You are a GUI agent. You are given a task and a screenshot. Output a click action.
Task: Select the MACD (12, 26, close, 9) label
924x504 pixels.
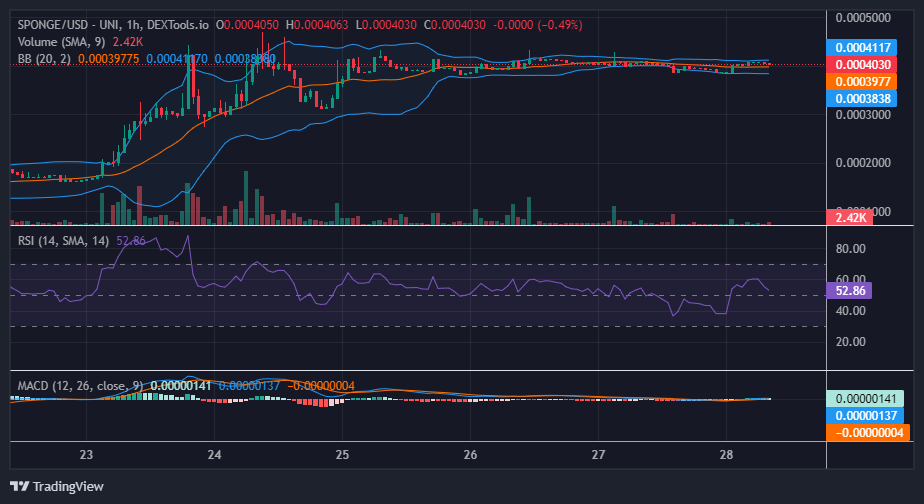pos(80,386)
